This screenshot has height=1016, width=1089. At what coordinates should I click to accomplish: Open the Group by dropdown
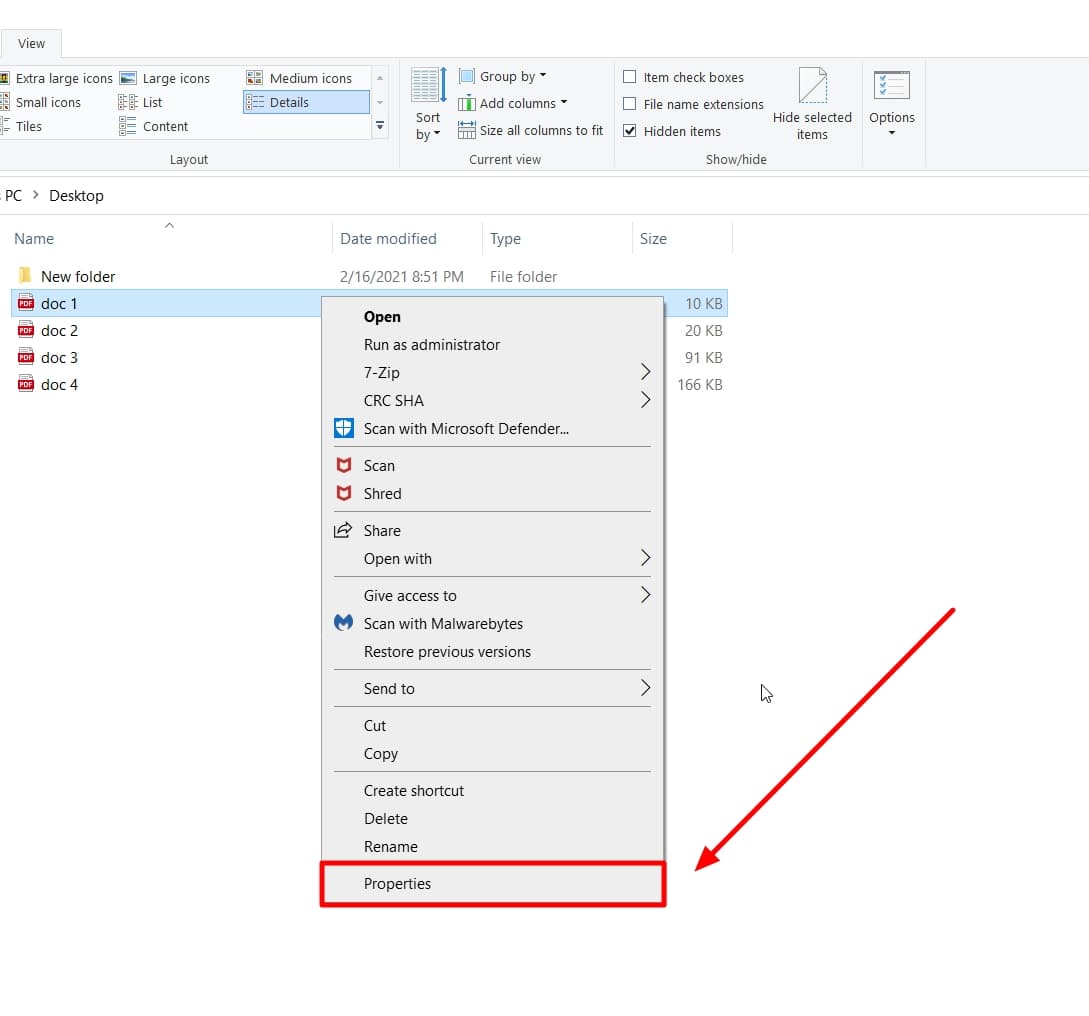[503, 75]
